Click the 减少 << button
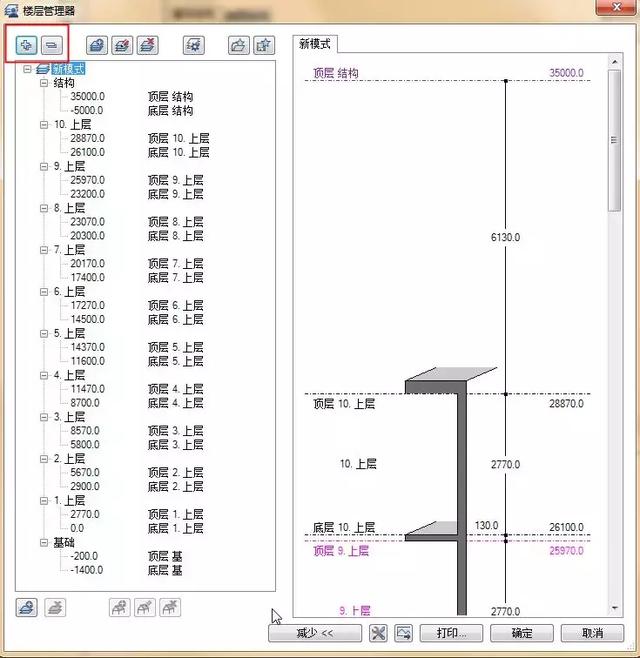Screen dimensions: 640x658 (x=315, y=633)
